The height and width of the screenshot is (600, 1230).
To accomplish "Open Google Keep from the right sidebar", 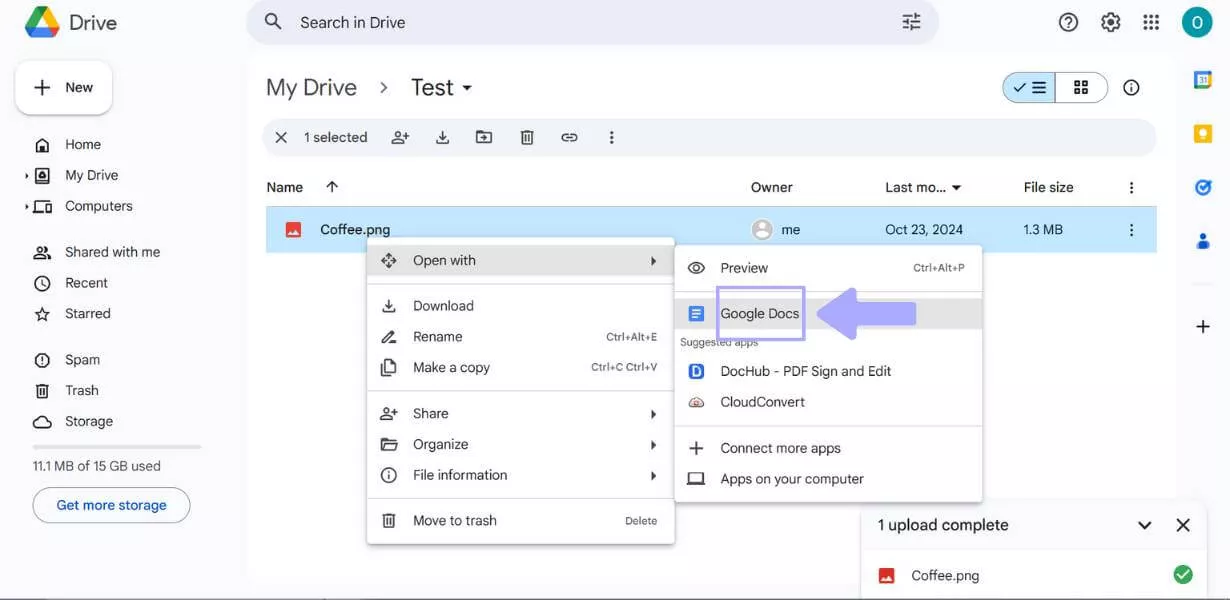I will click(1202, 131).
